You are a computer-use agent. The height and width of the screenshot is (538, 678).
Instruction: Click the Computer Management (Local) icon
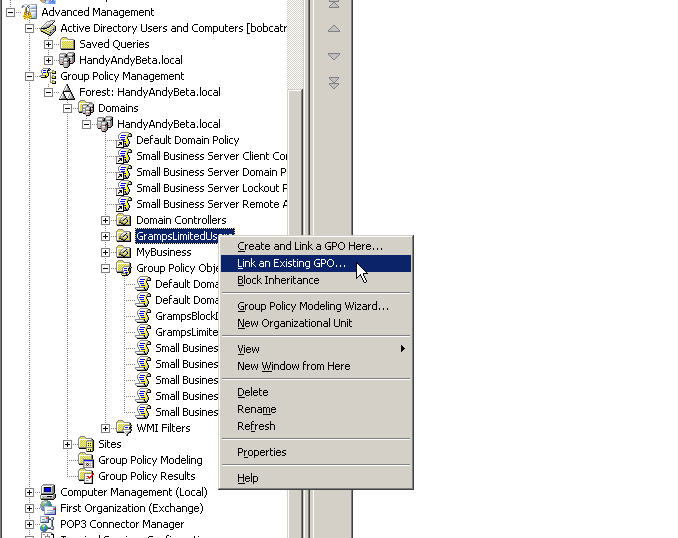[48, 492]
